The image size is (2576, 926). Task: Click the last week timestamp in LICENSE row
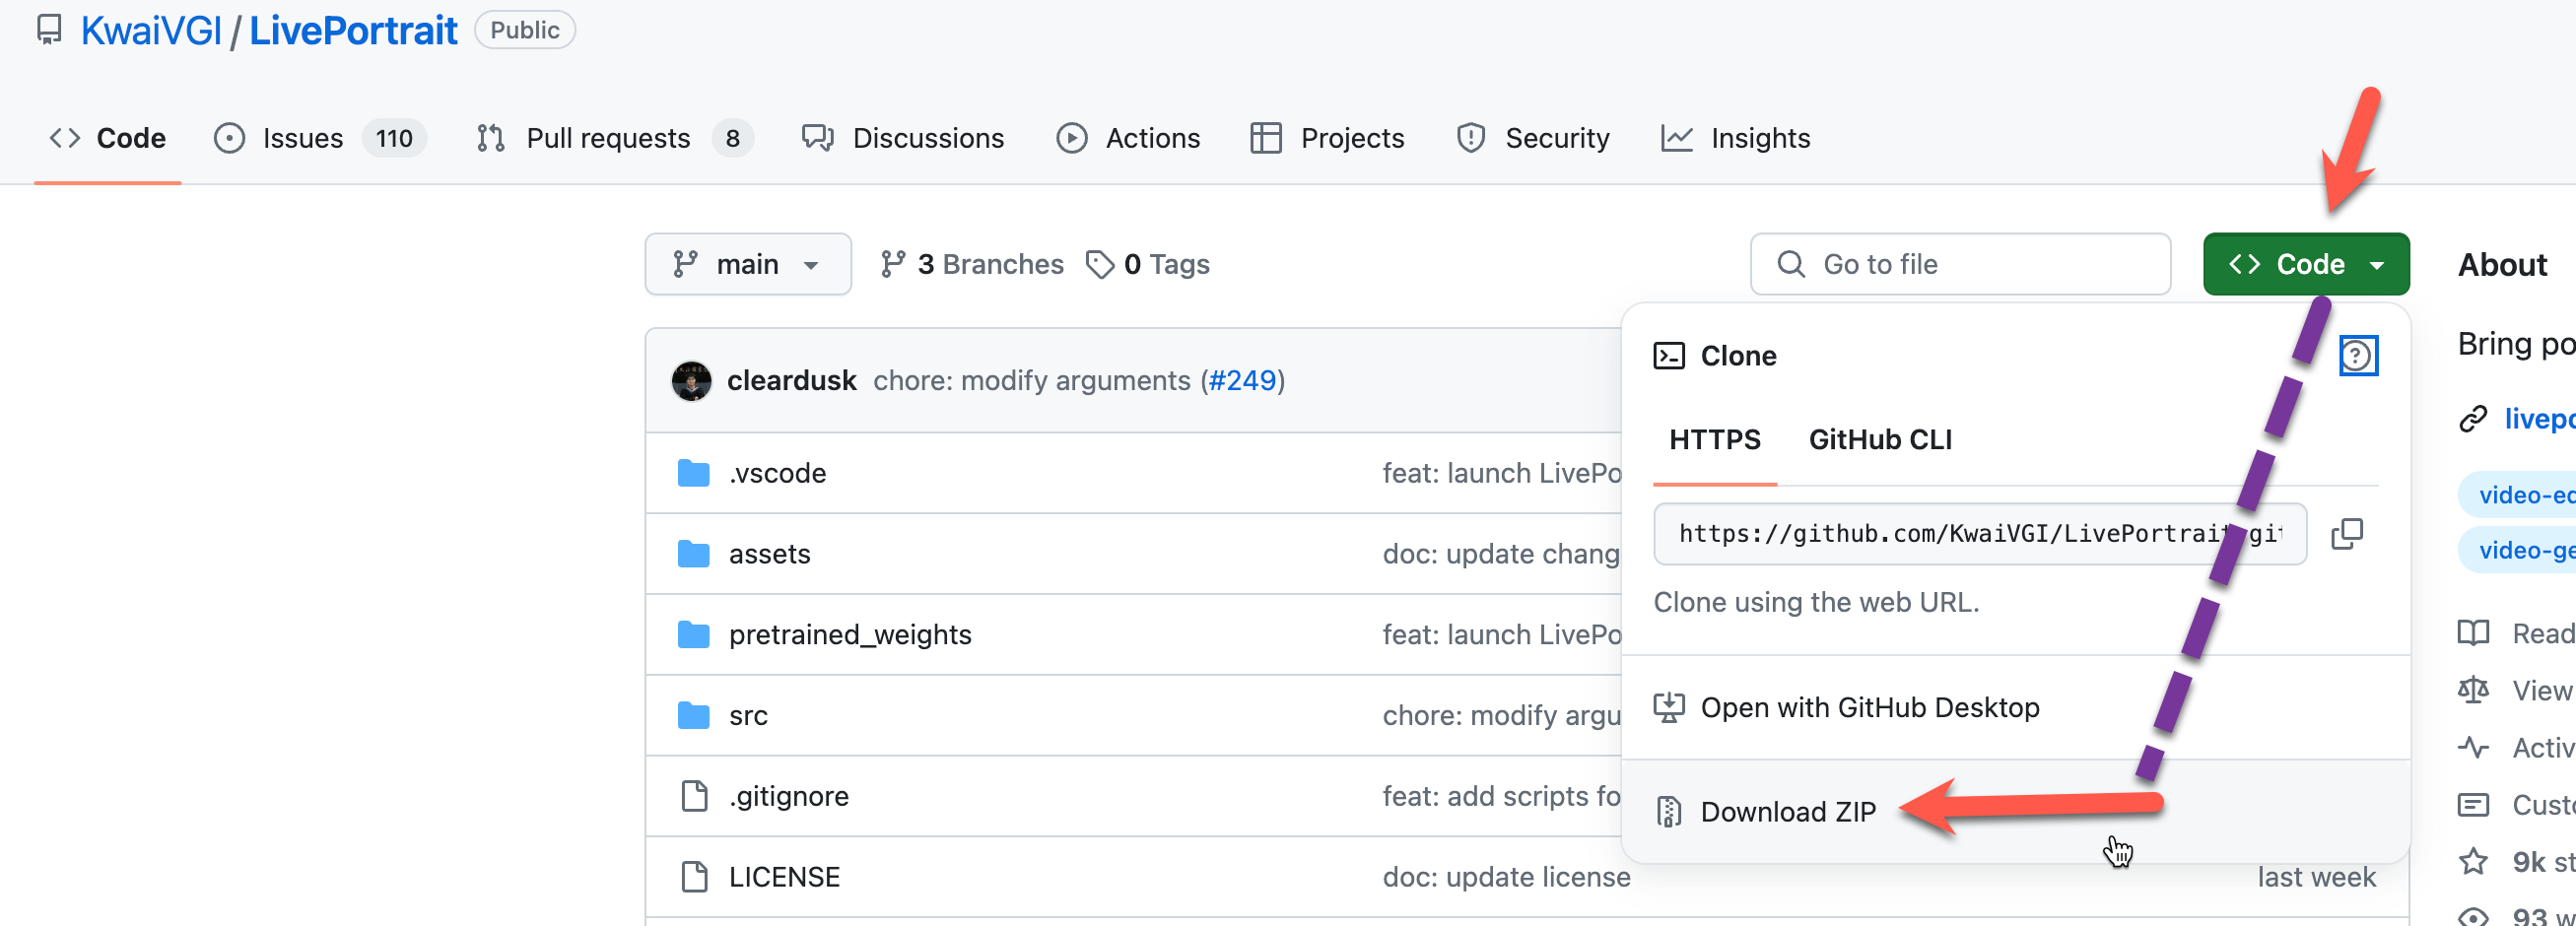(2316, 877)
